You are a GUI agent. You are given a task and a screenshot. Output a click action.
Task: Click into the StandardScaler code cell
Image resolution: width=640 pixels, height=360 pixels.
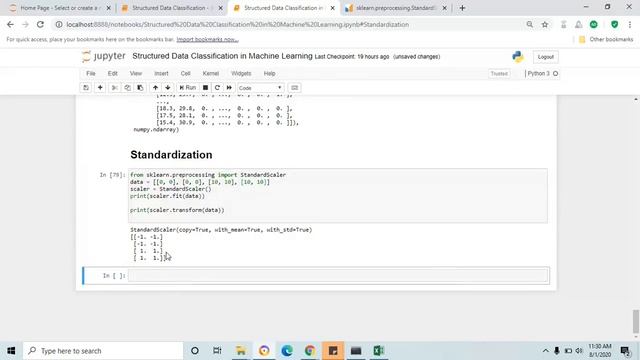click(338, 196)
